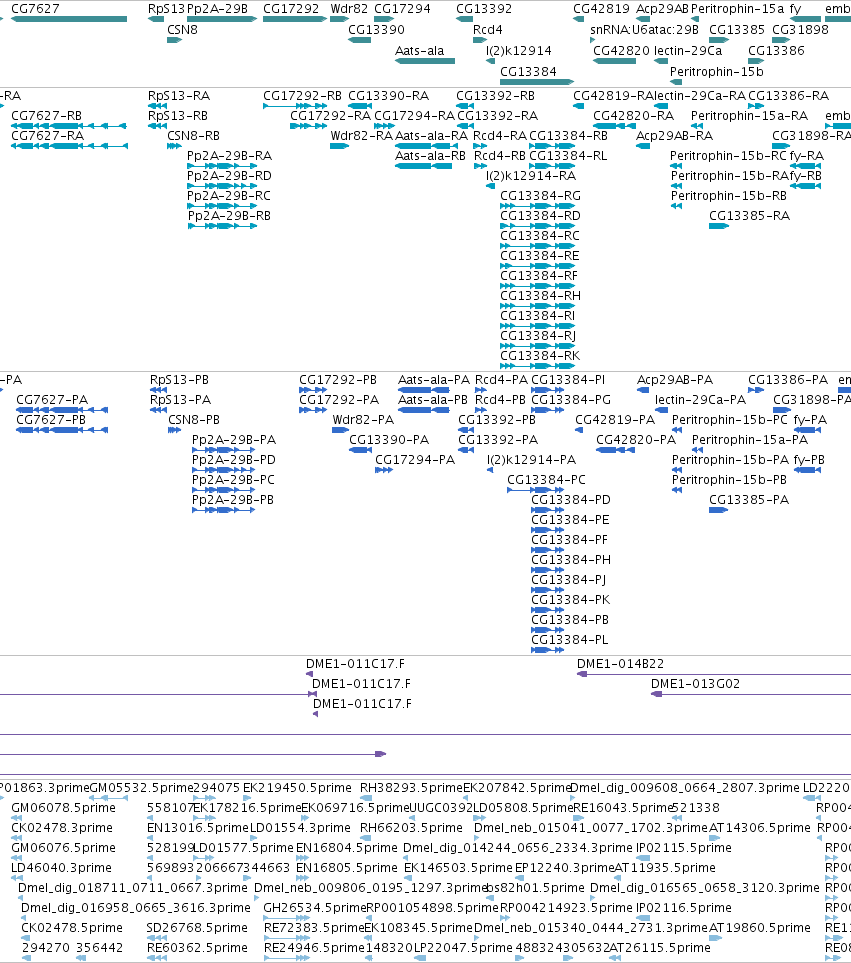Select the RpS13 gene label
Viewport: 851px width, 963px height.
[166, 9]
